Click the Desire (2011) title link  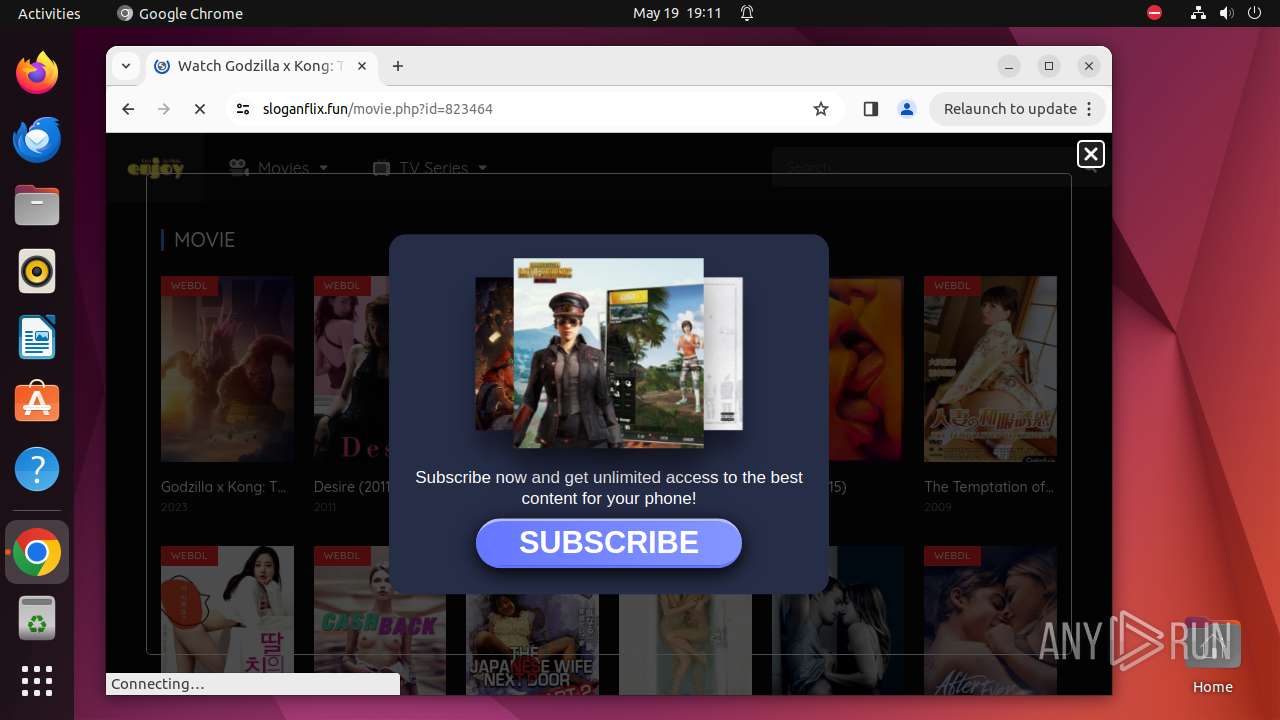tap(351, 487)
